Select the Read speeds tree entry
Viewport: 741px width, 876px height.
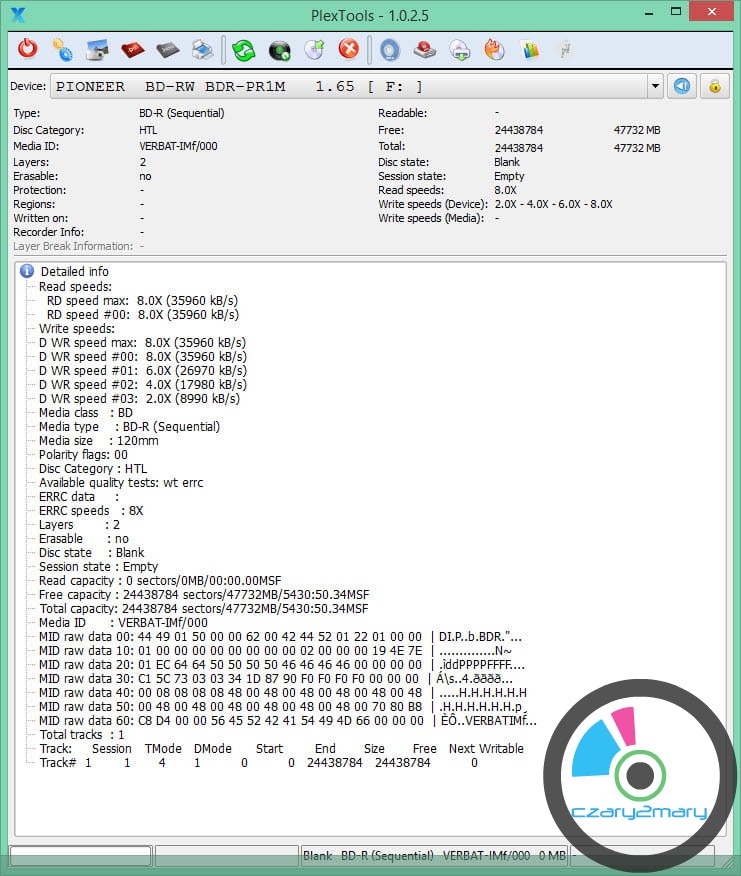75,286
